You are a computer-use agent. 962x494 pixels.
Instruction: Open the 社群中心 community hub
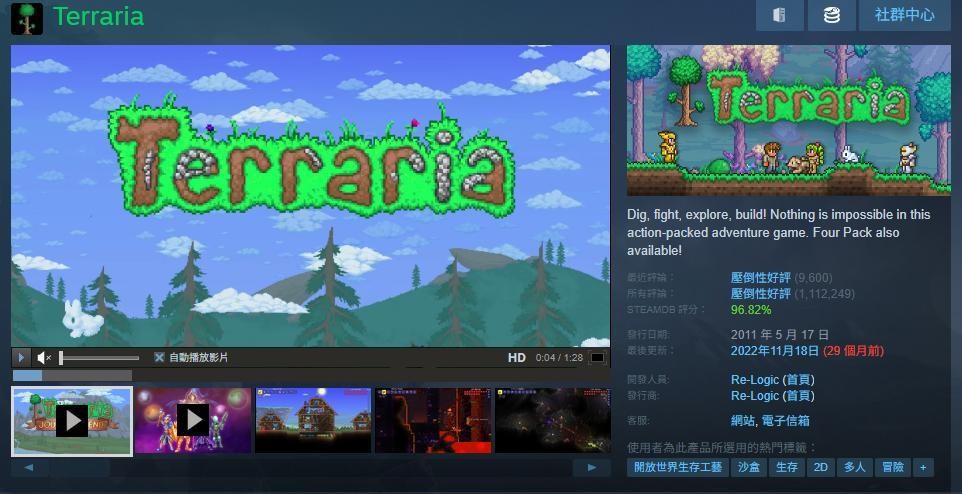tap(904, 15)
